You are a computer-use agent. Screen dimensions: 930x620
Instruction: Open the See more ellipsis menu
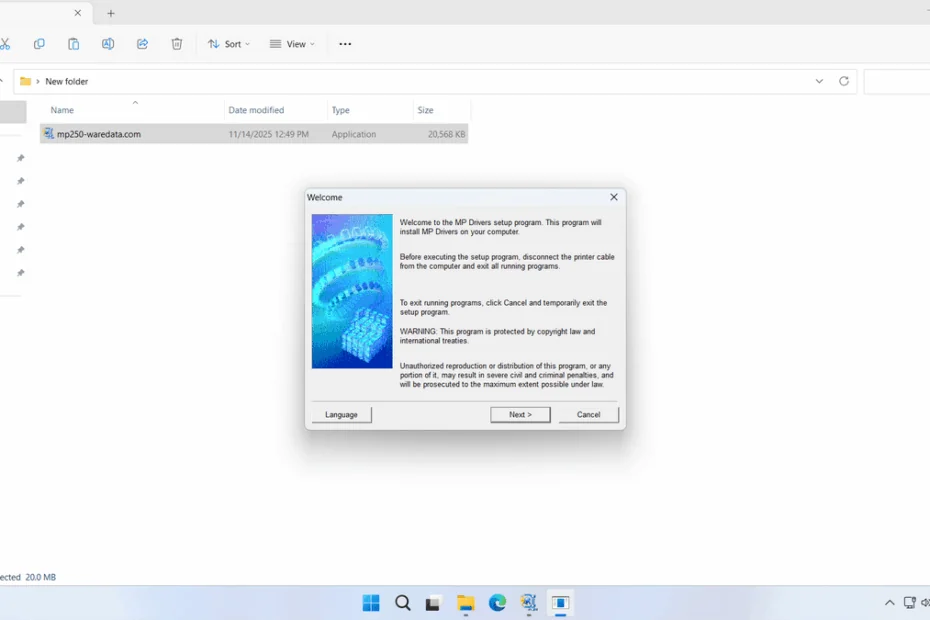click(x=345, y=44)
